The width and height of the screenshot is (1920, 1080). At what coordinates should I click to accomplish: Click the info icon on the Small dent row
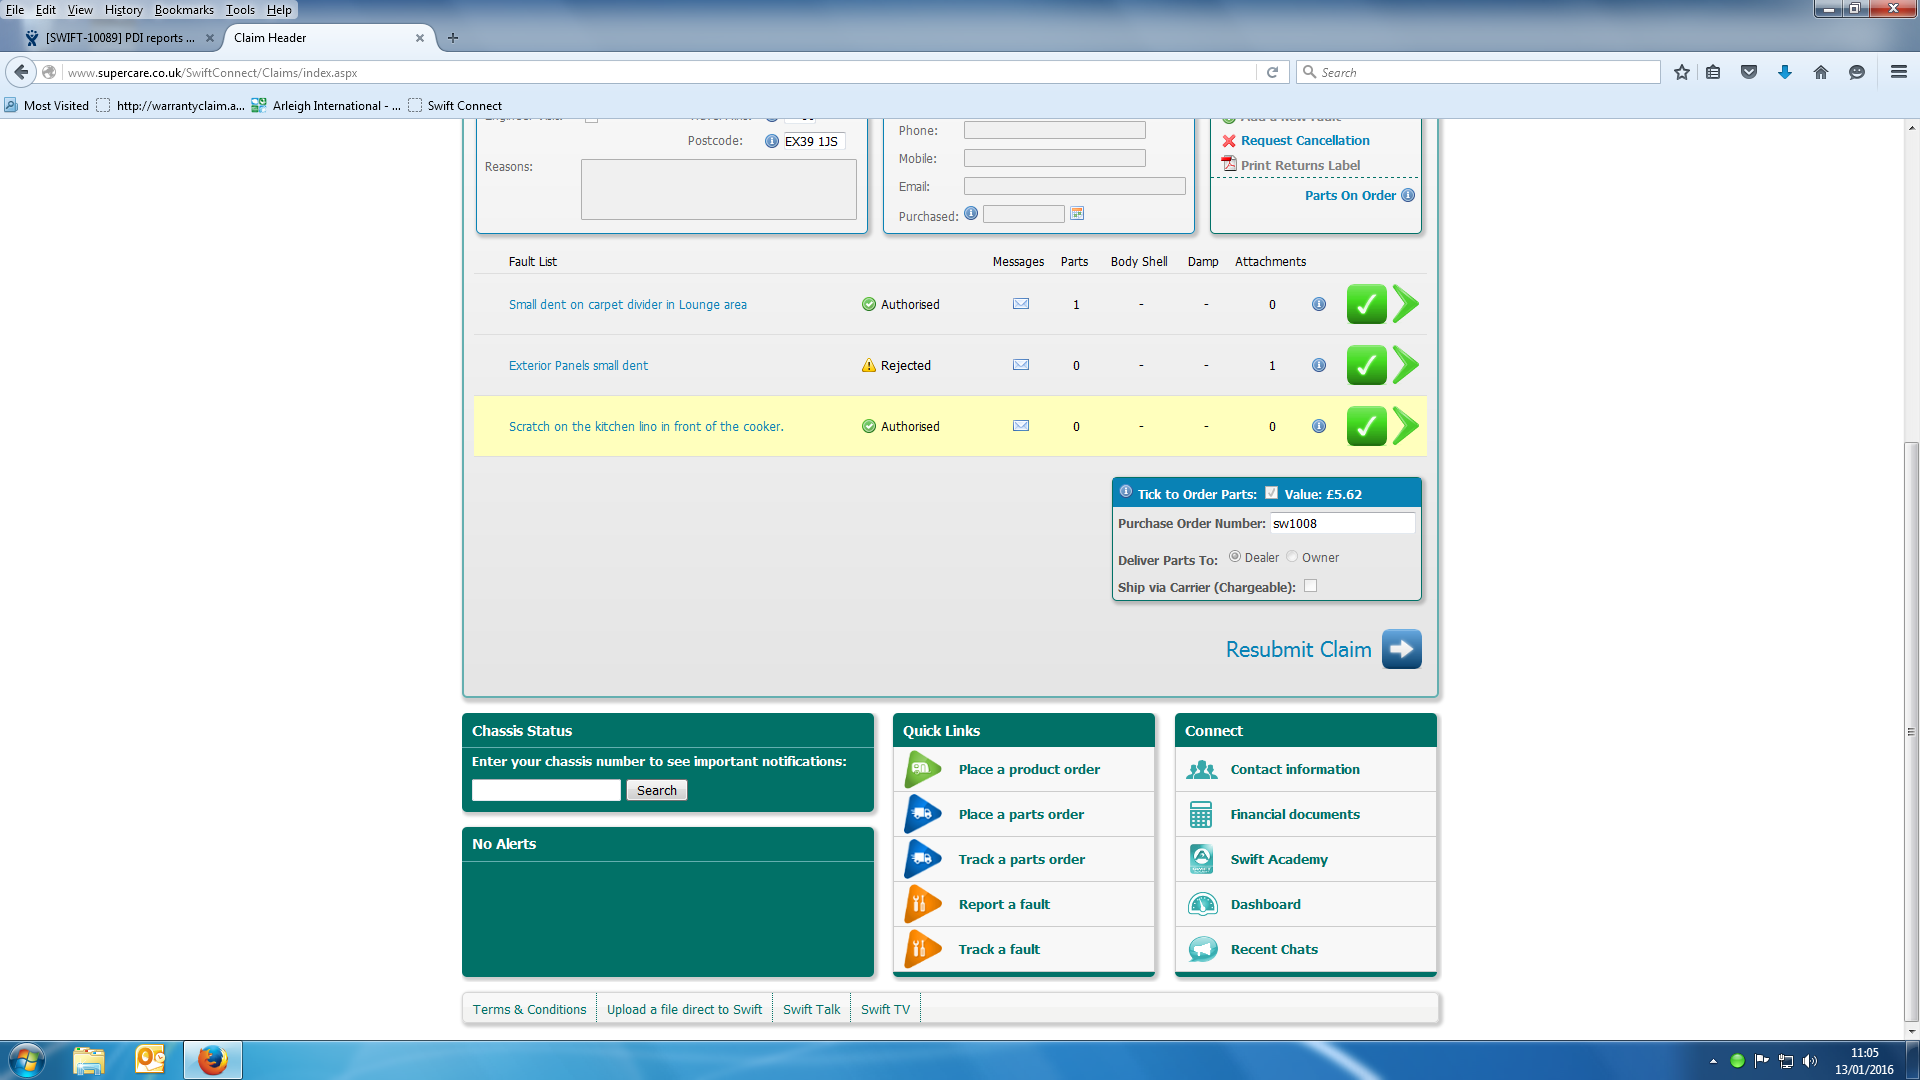click(x=1318, y=304)
